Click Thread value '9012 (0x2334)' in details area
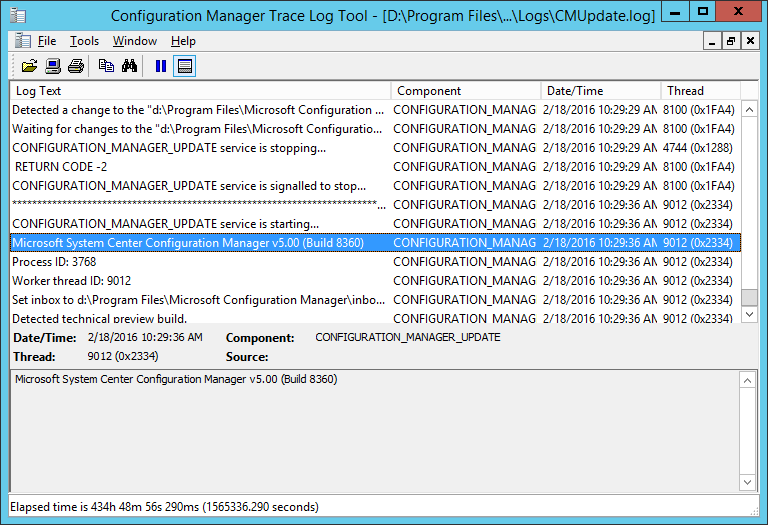Screen dimensions: 768x525 123,356
